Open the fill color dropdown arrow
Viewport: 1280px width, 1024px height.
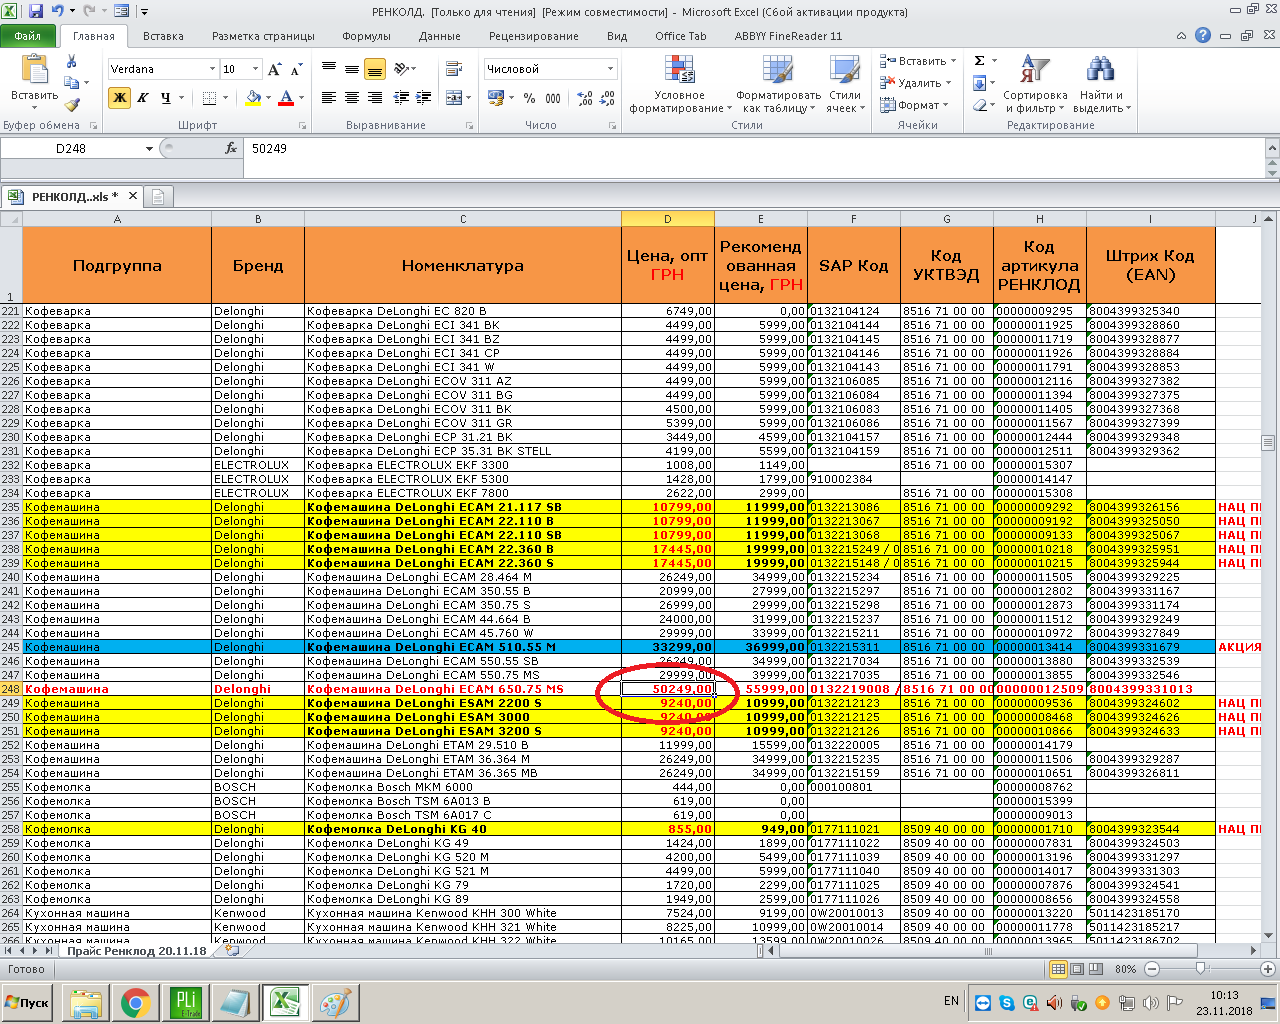point(268,98)
